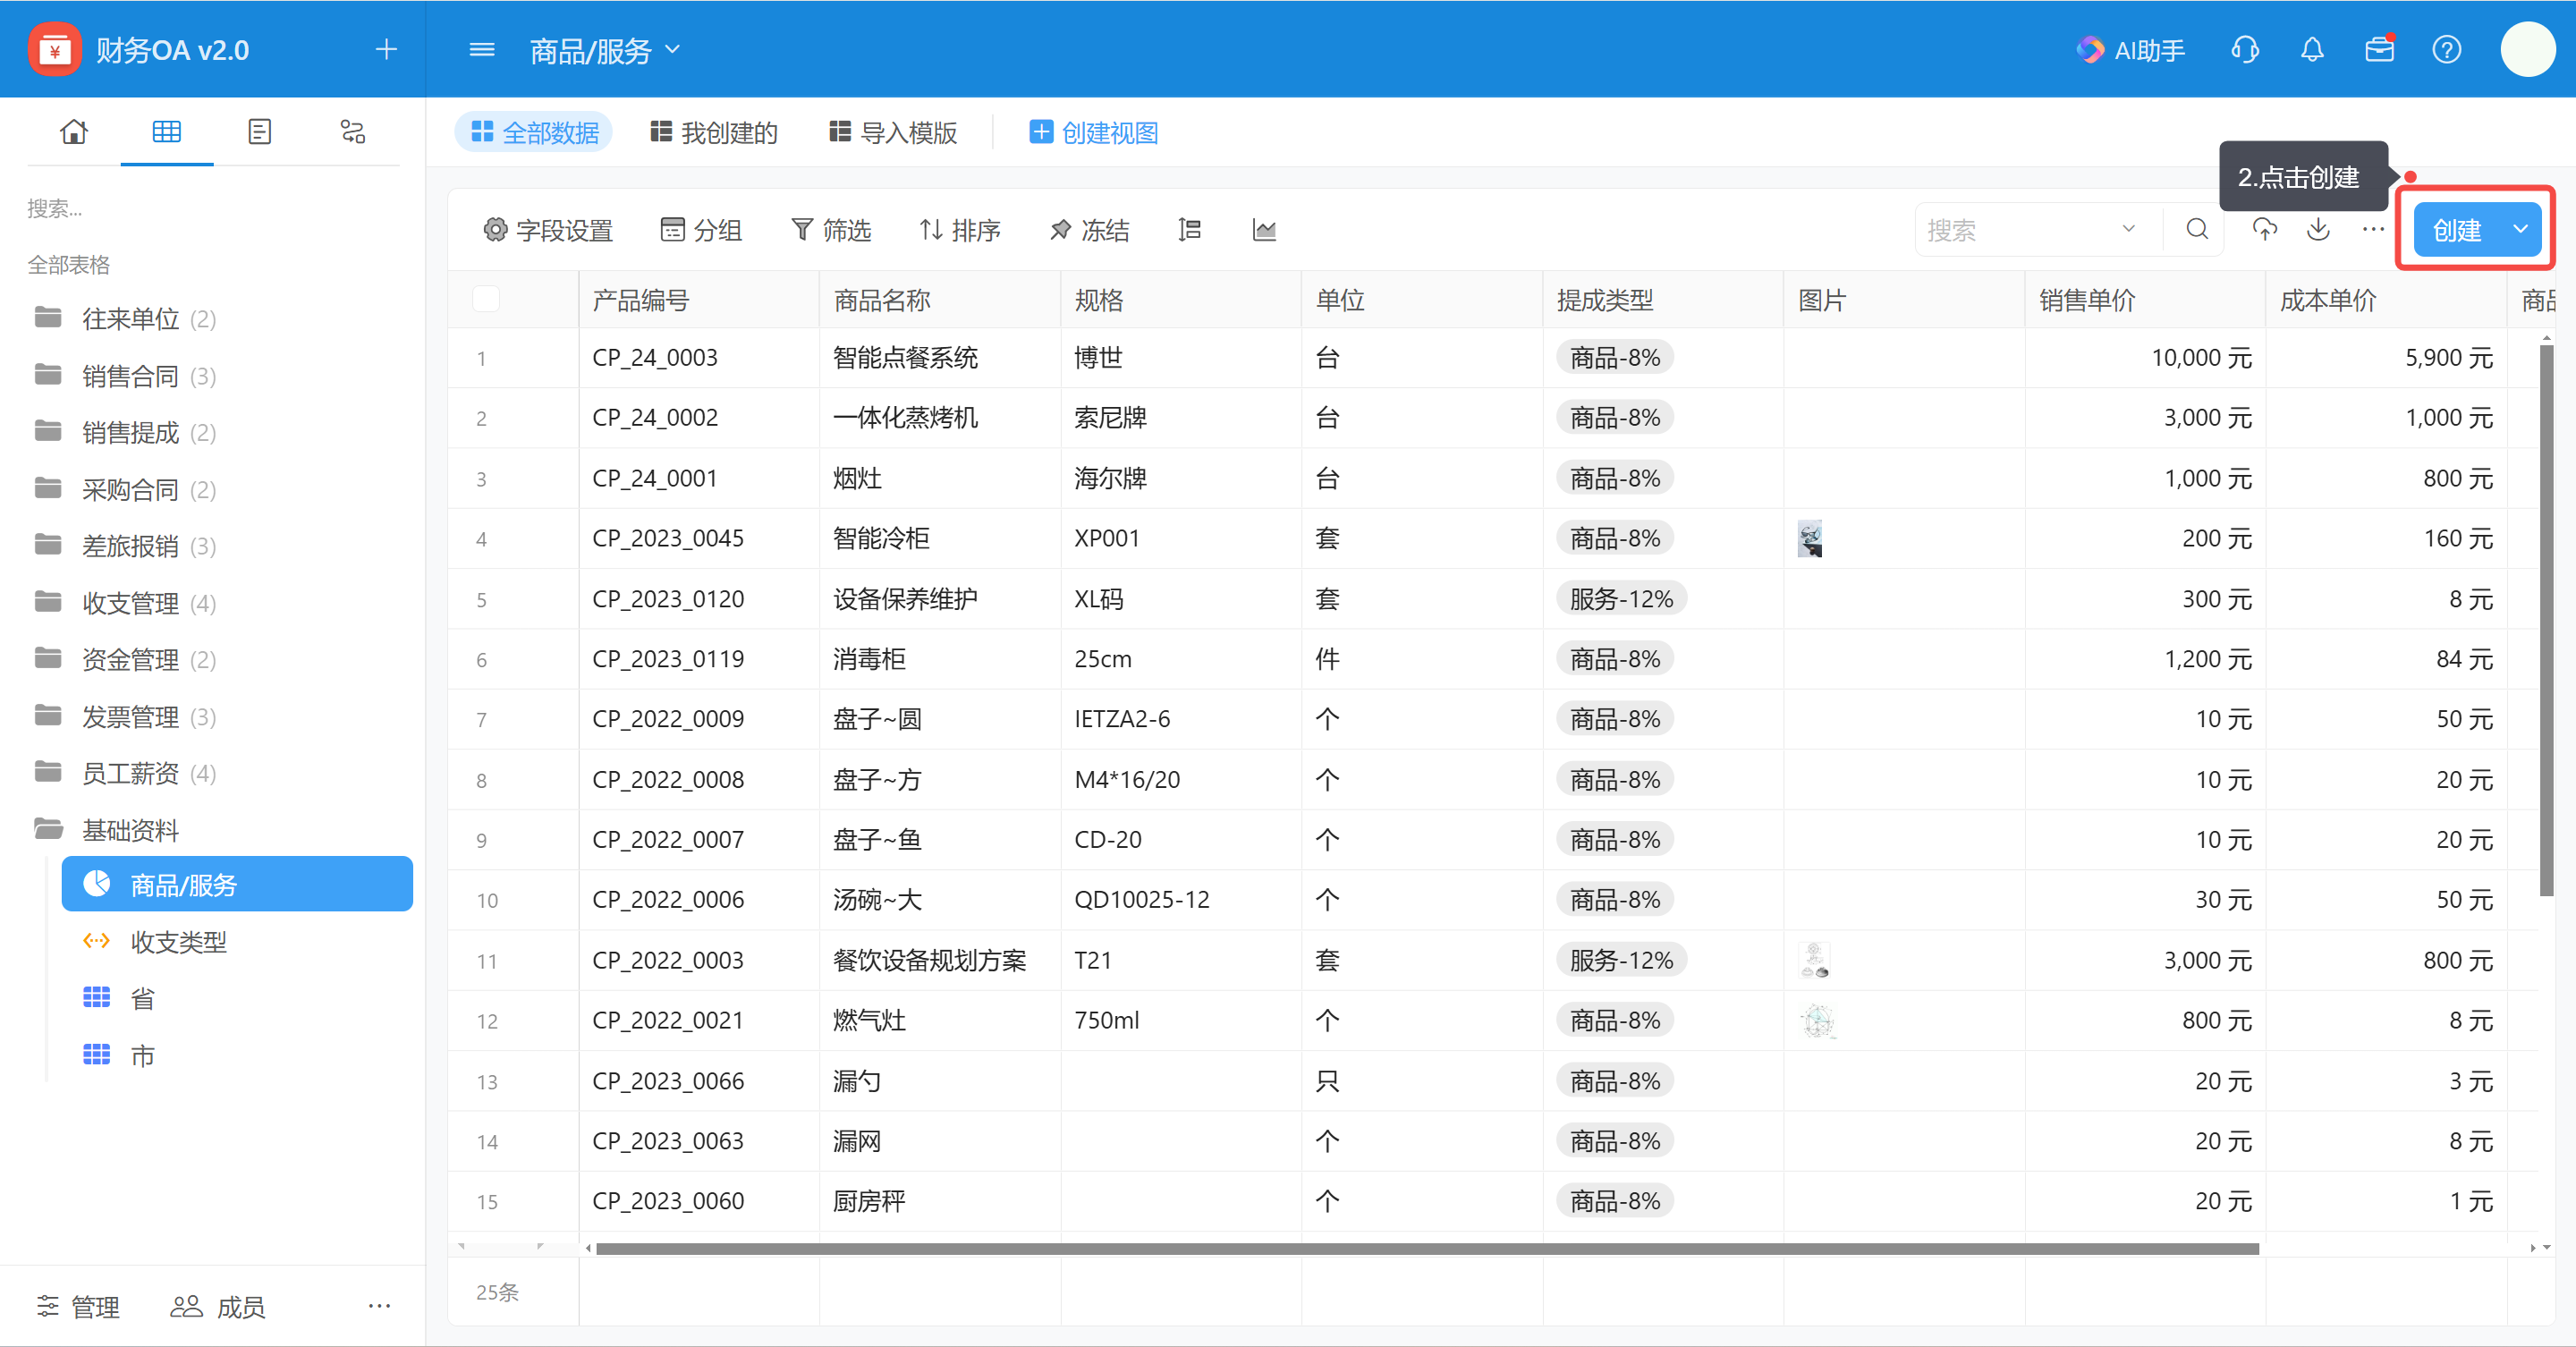Open the image thumbnail for 餐饮设备规划方案
This screenshot has width=2576, height=1347.
tap(1814, 960)
